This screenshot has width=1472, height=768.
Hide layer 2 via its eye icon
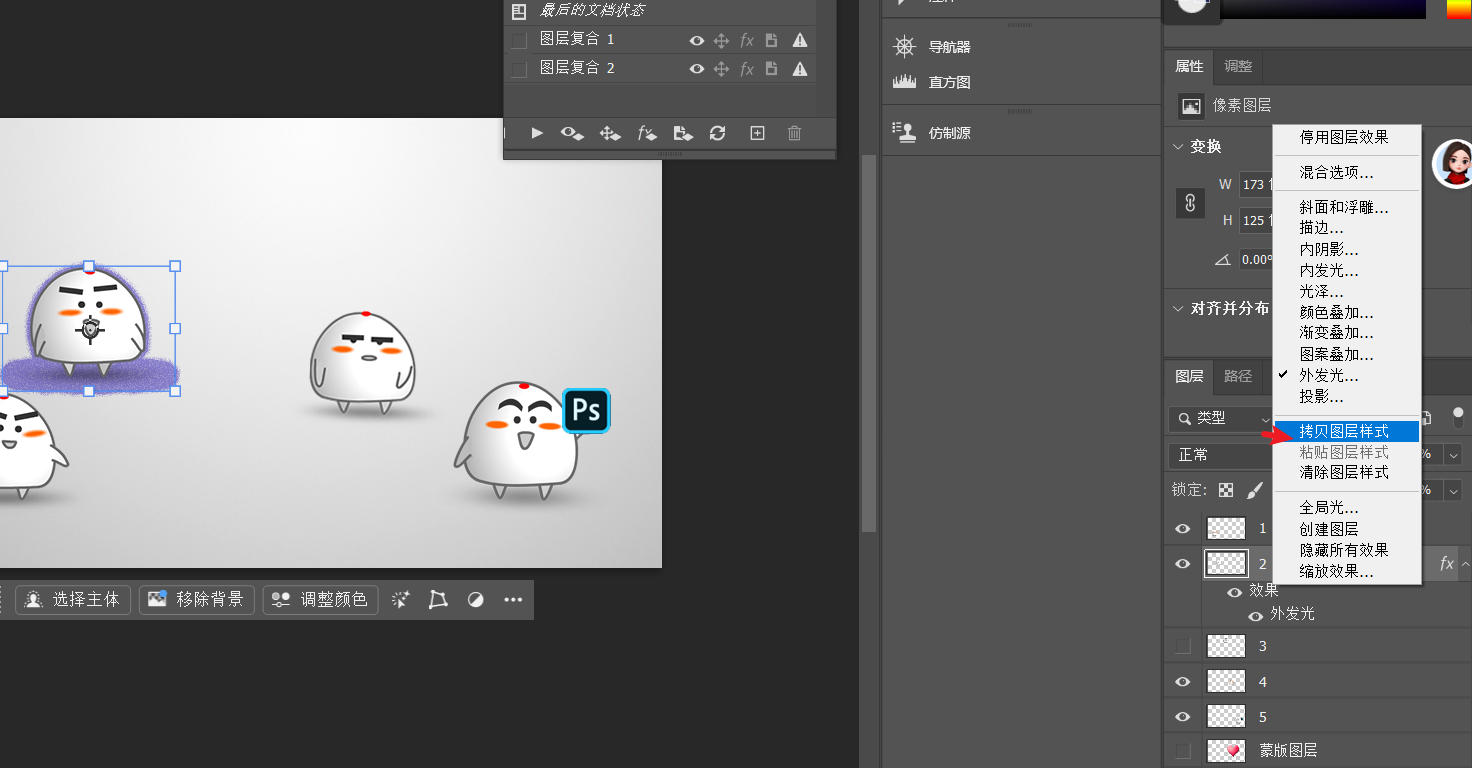[1183, 564]
